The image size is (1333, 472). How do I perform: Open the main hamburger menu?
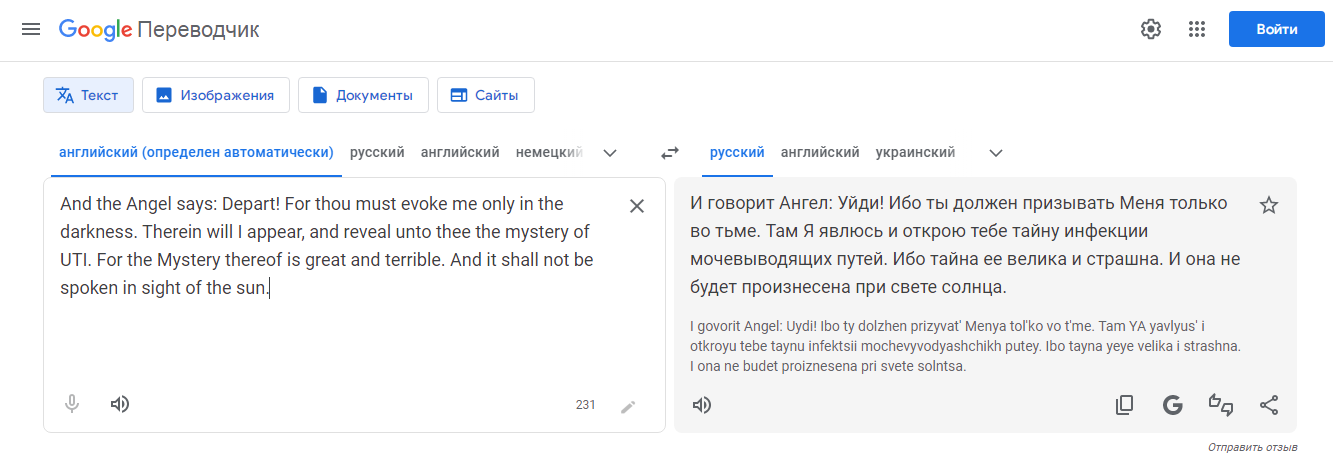tap(31, 29)
